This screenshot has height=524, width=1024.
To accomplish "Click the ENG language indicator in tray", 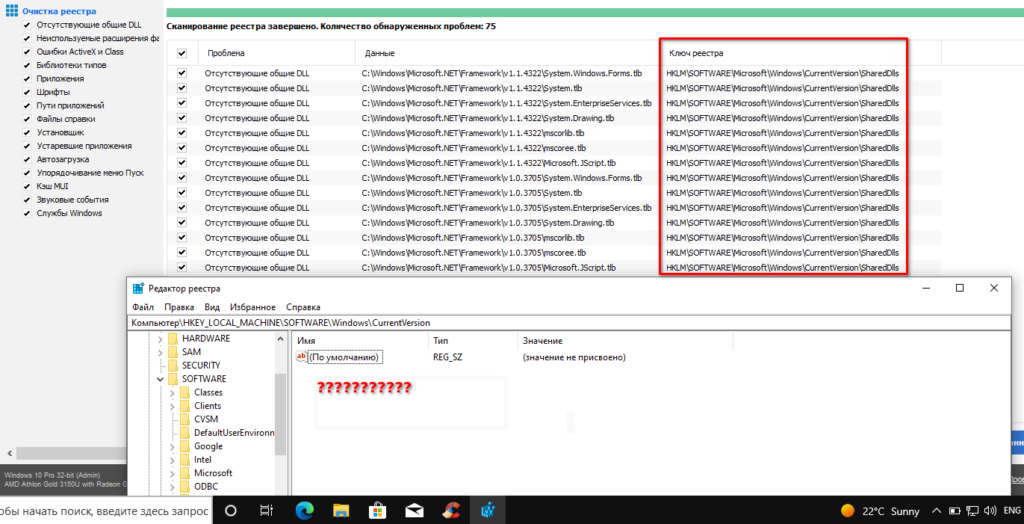I will (x=1012, y=511).
